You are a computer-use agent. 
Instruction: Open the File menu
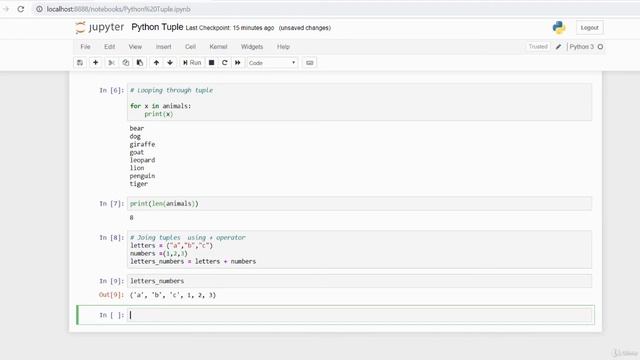(85, 47)
